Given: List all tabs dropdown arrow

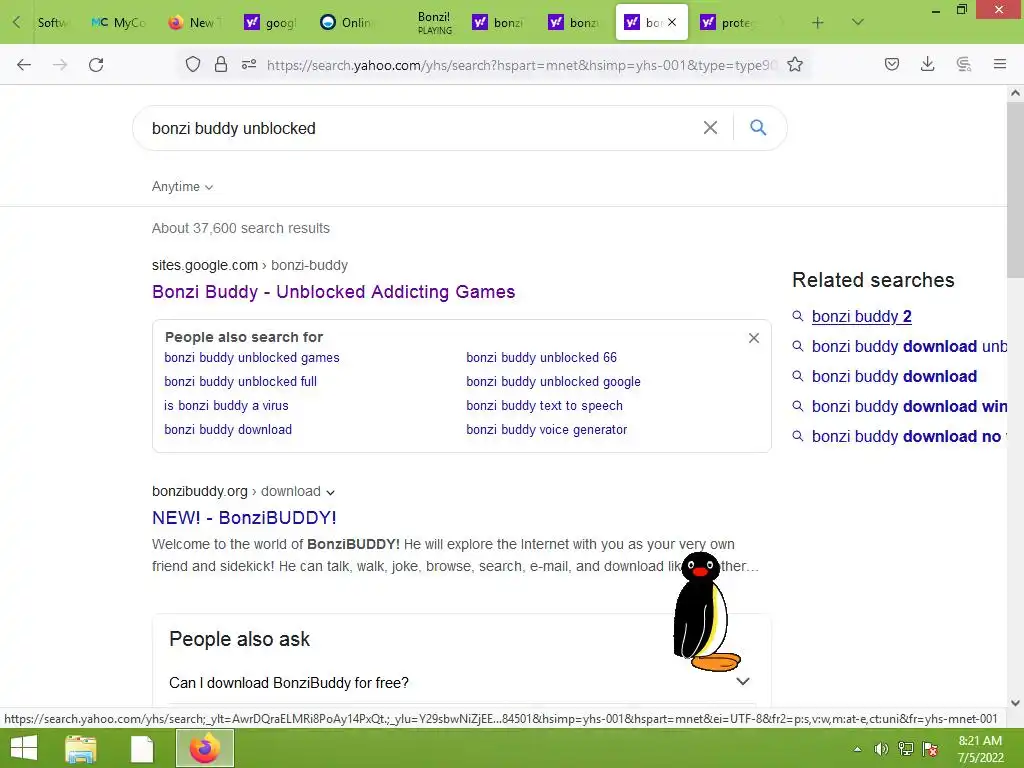Looking at the screenshot, I should pos(858,22).
